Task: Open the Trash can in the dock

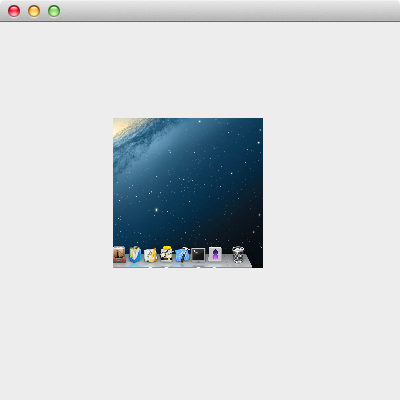Action: 238,255
